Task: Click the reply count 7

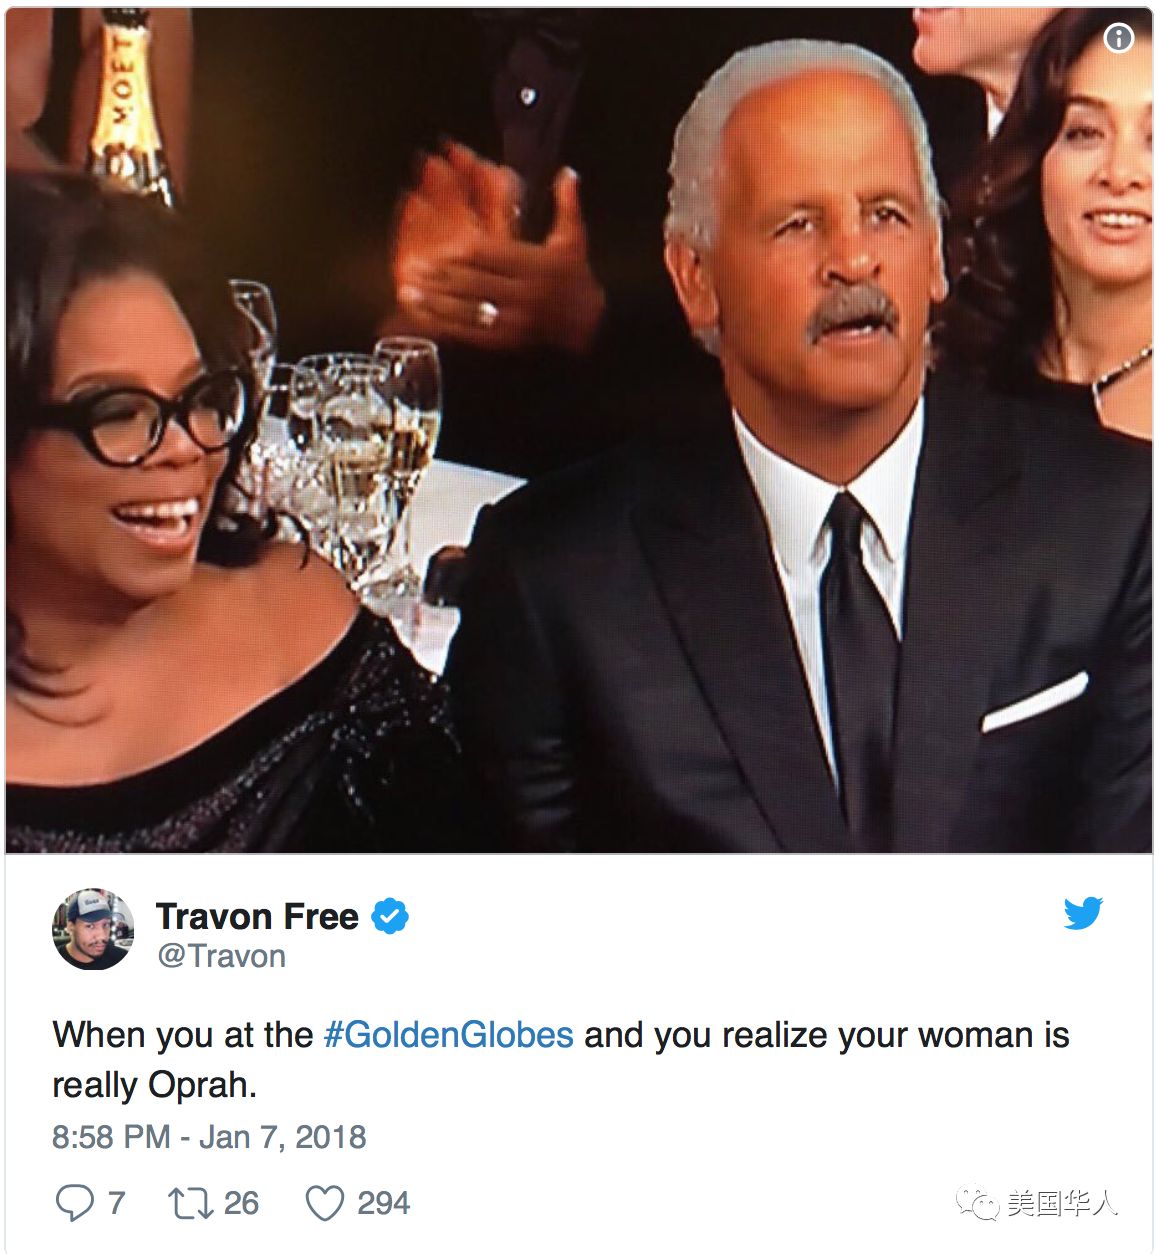Action: click(x=116, y=1203)
